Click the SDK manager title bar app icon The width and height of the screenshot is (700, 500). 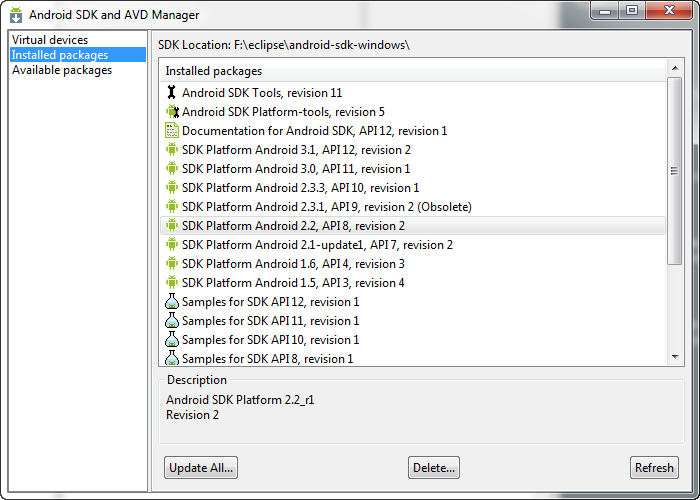16,15
